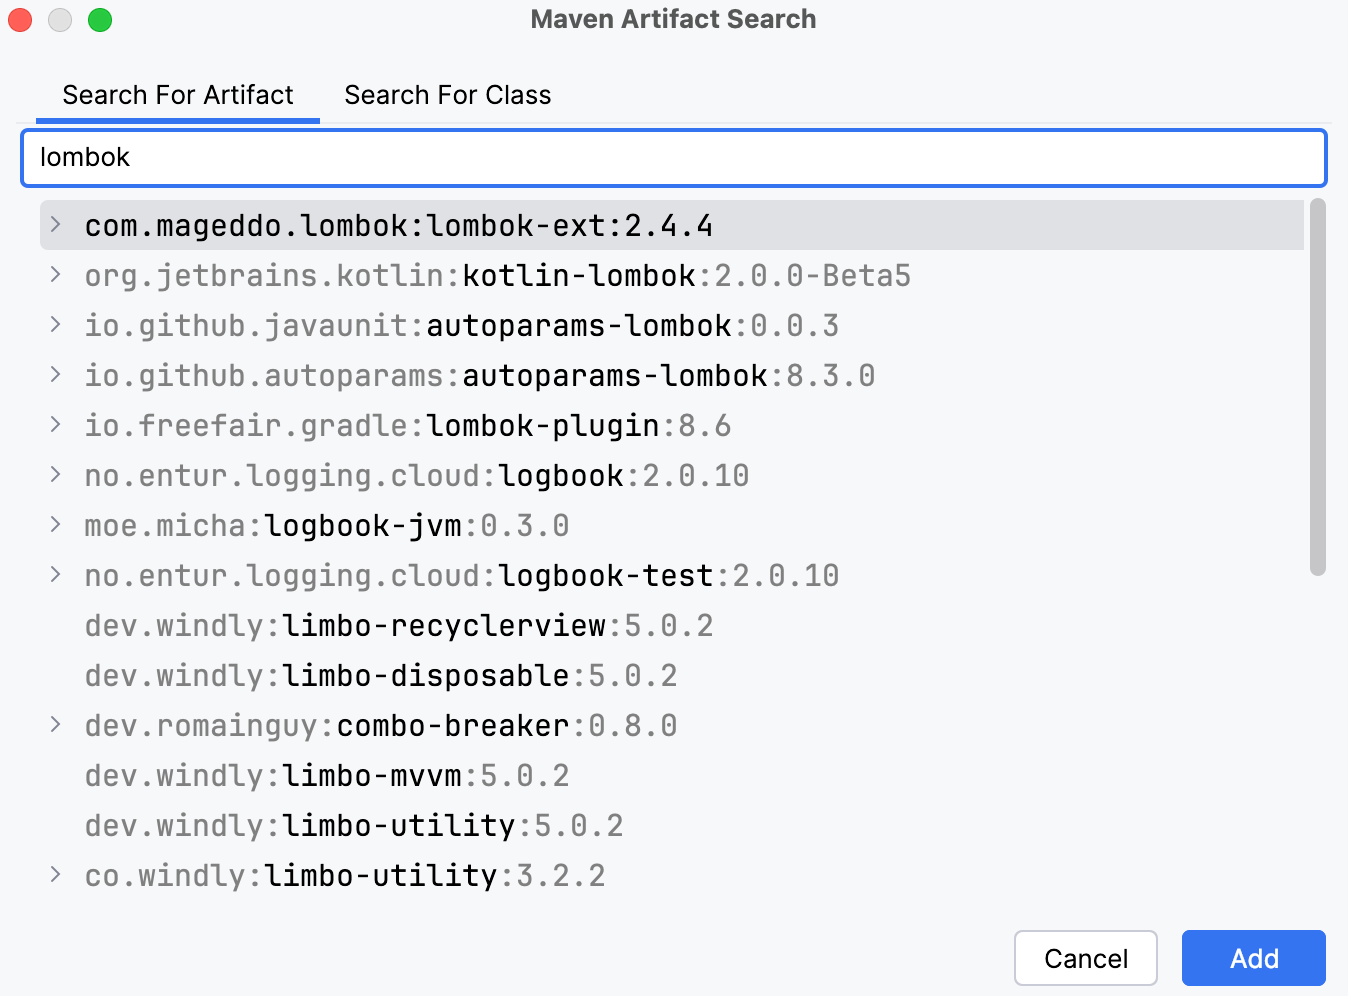Screen dimensions: 1348x996
Task: Select the Search For Artifact tab
Action: pyautogui.click(x=177, y=95)
